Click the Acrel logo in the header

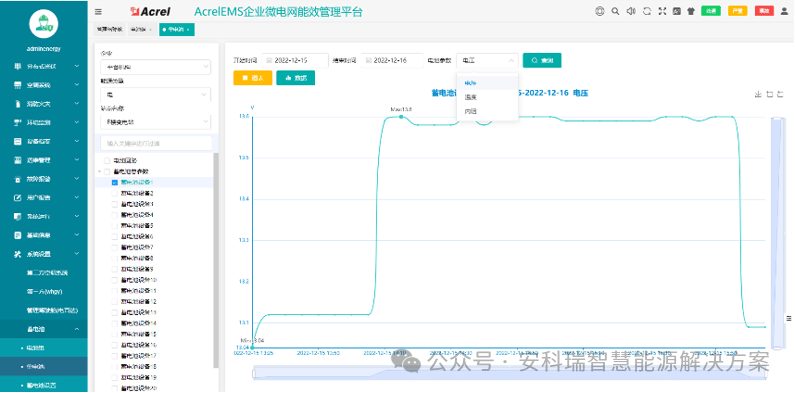150,11
